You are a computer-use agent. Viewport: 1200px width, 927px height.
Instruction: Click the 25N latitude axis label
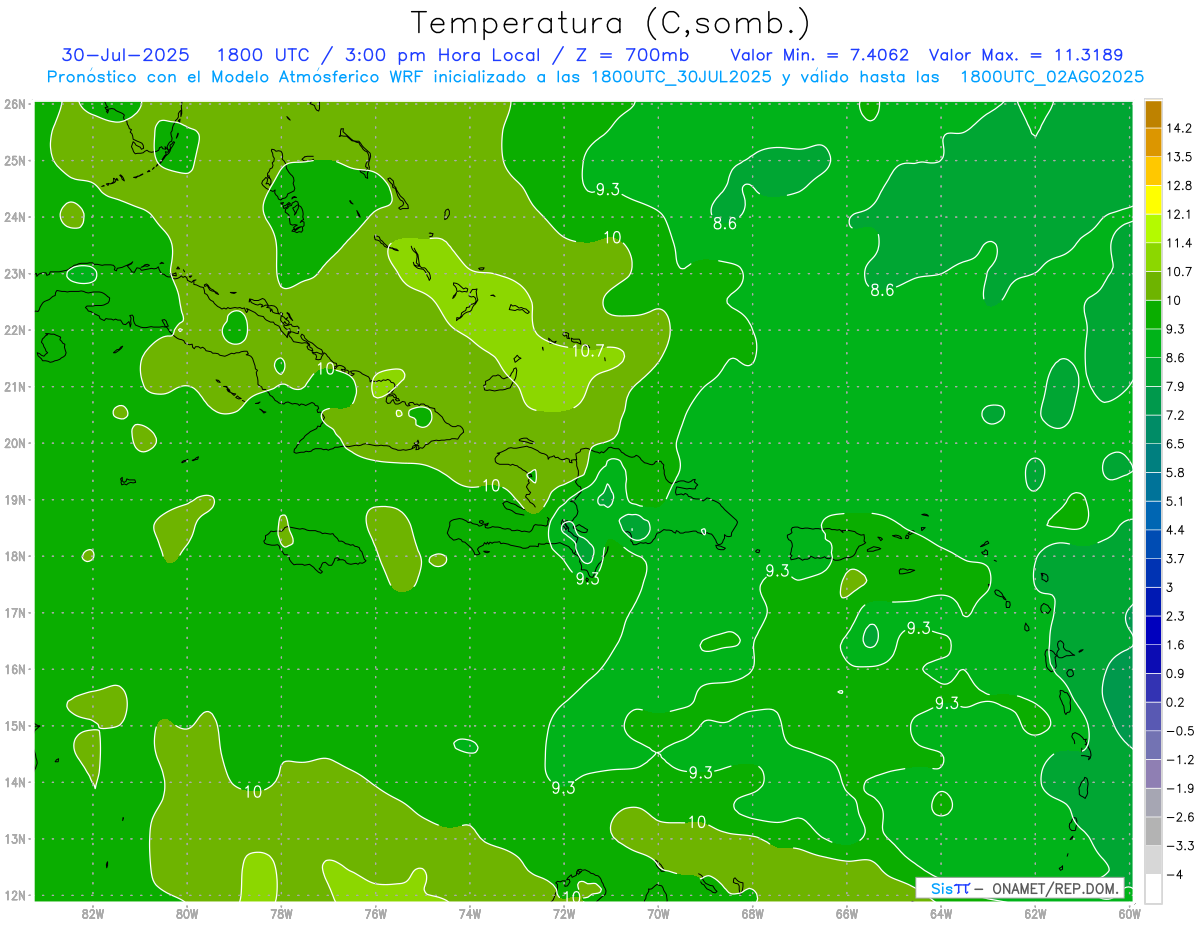click(13, 160)
